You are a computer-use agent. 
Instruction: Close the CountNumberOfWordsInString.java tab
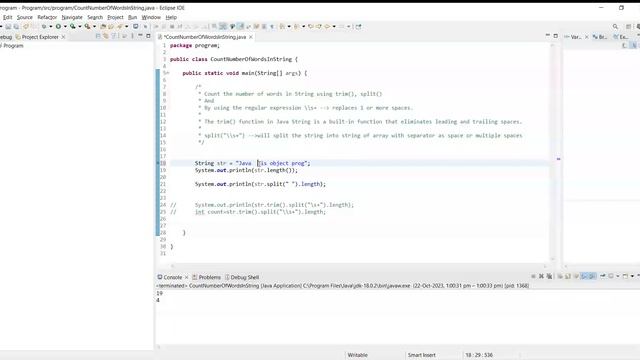pos(251,37)
